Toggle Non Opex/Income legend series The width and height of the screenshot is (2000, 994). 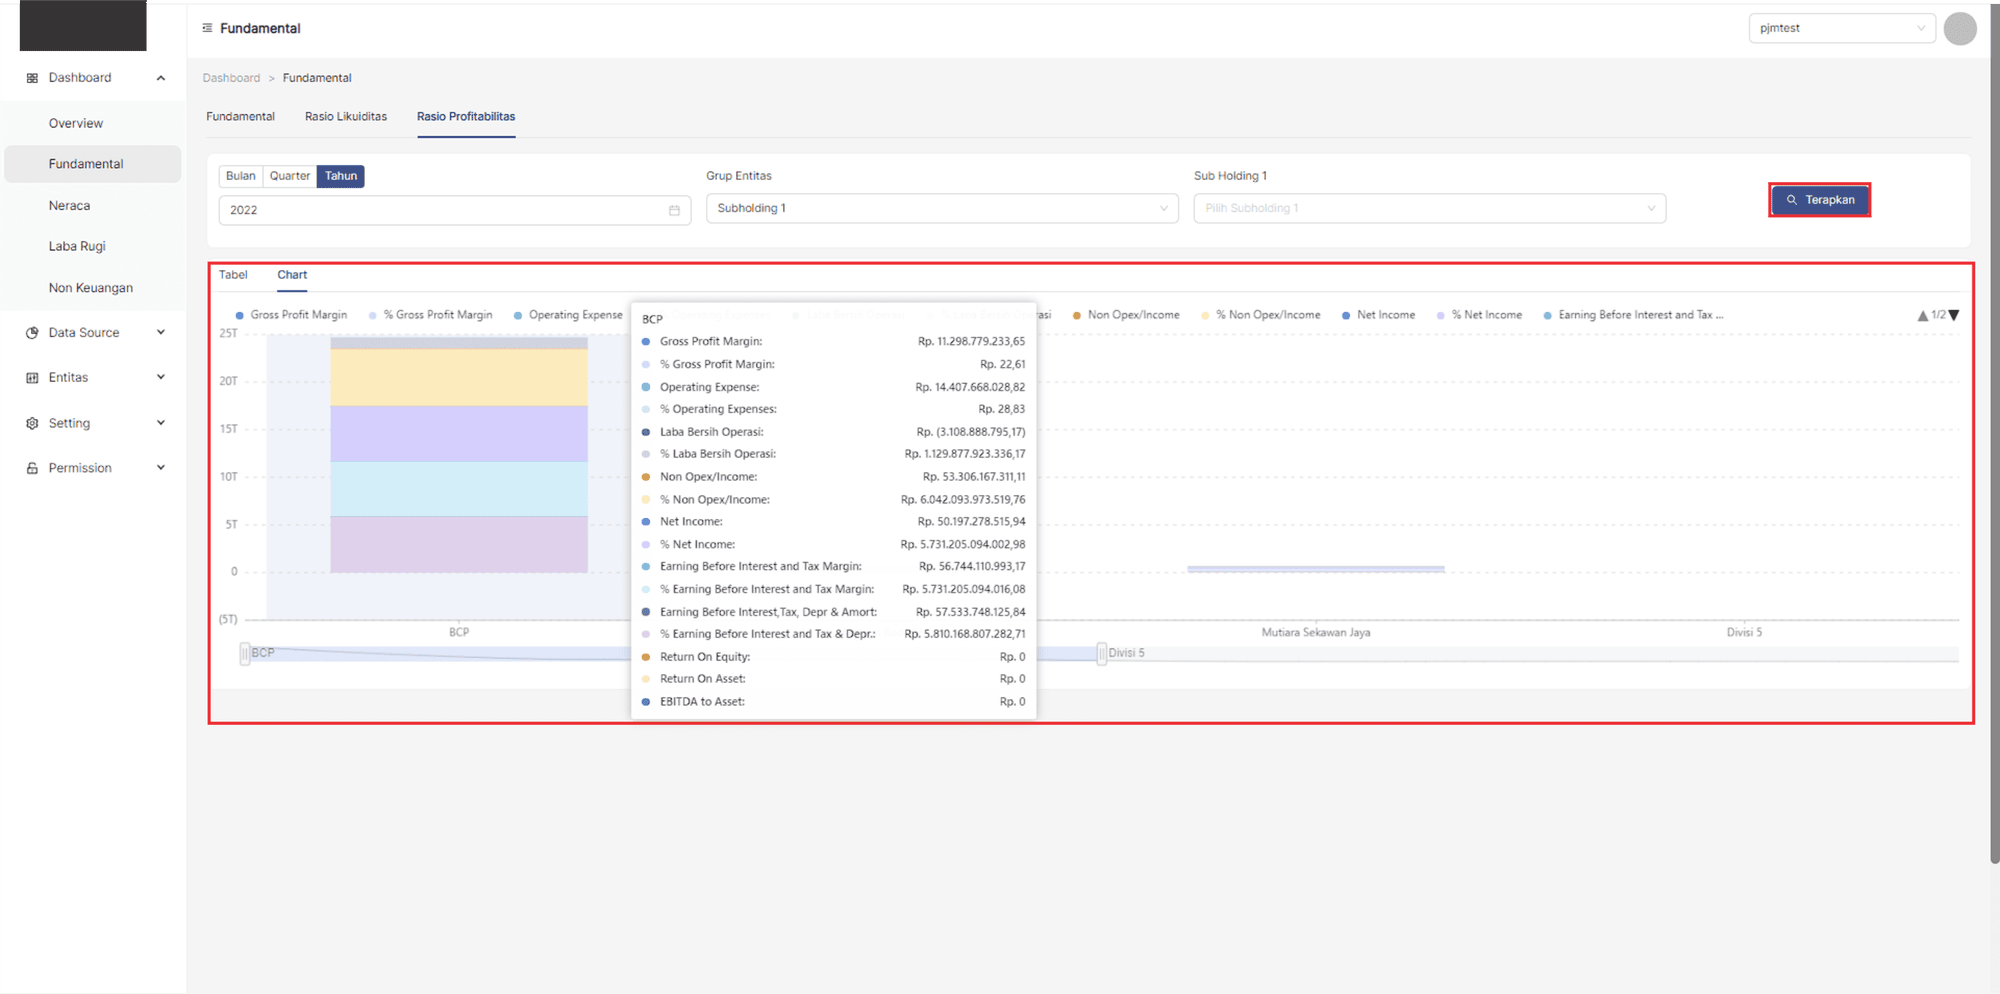1125,315
